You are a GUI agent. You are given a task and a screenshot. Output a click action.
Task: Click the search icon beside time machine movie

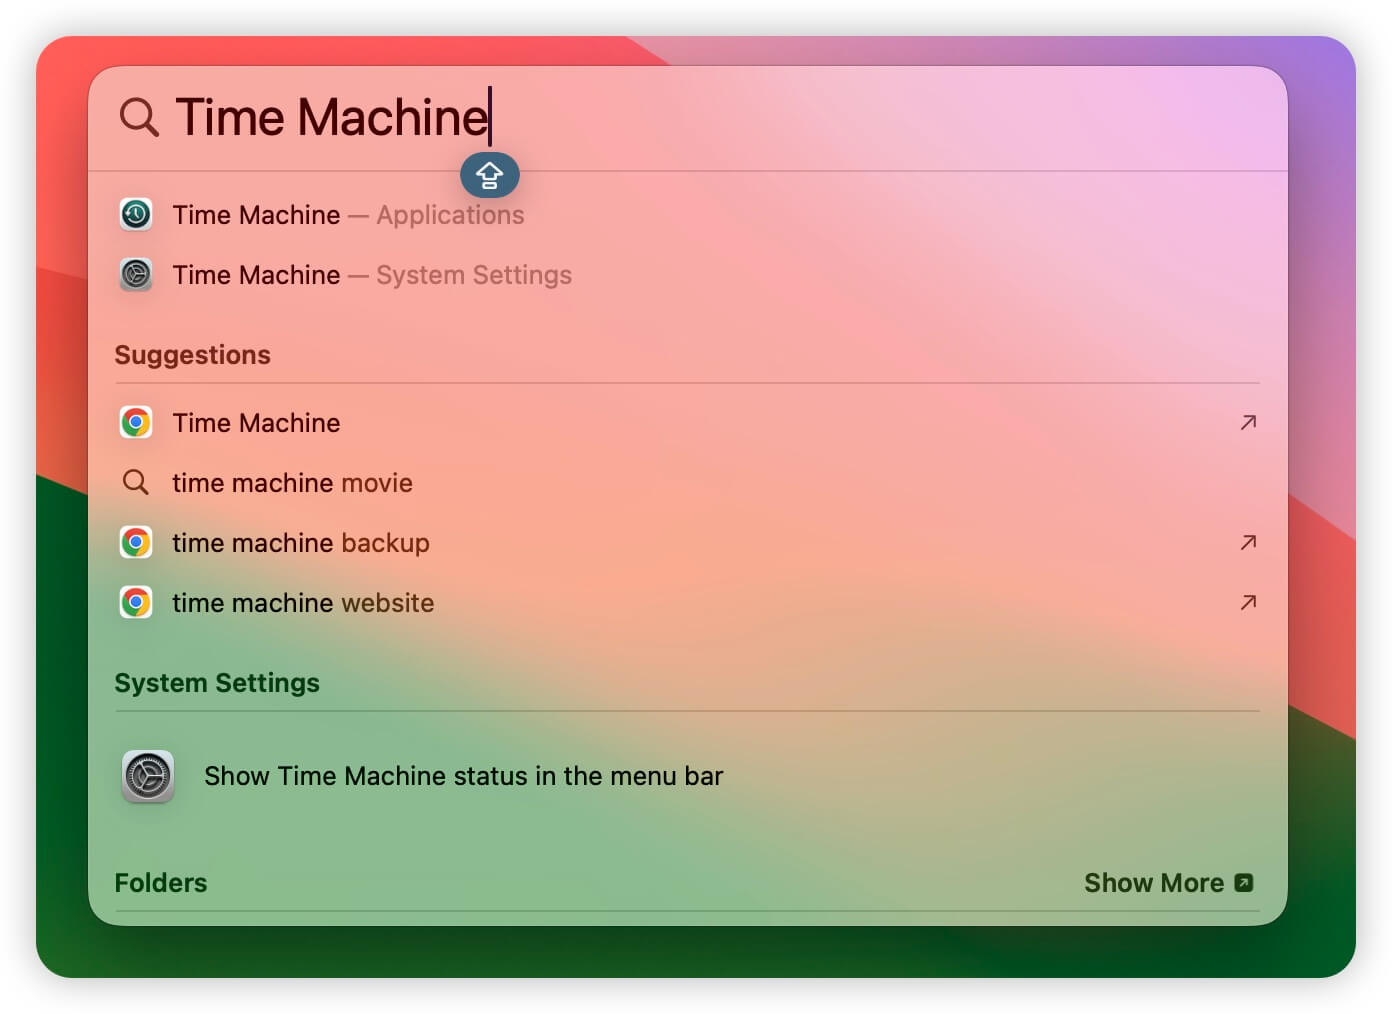[x=136, y=482]
